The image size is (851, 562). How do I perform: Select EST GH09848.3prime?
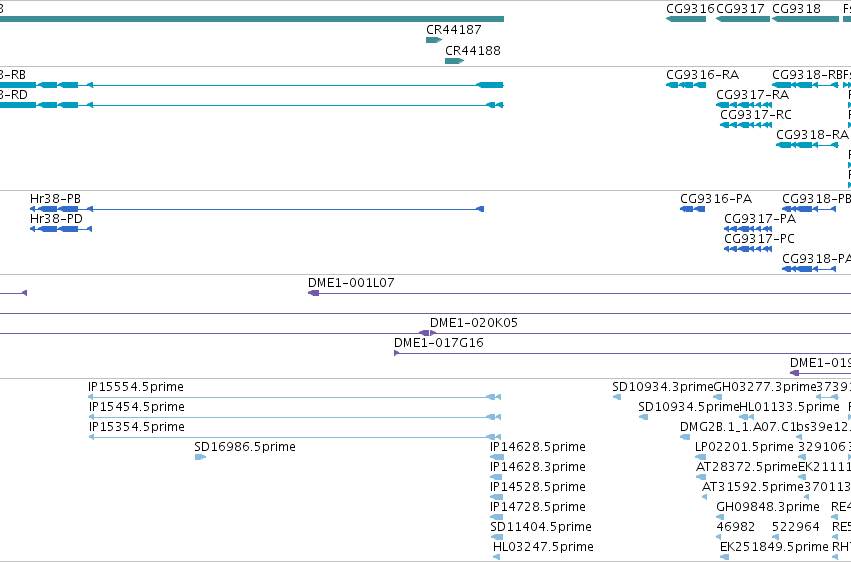[x=719, y=517]
